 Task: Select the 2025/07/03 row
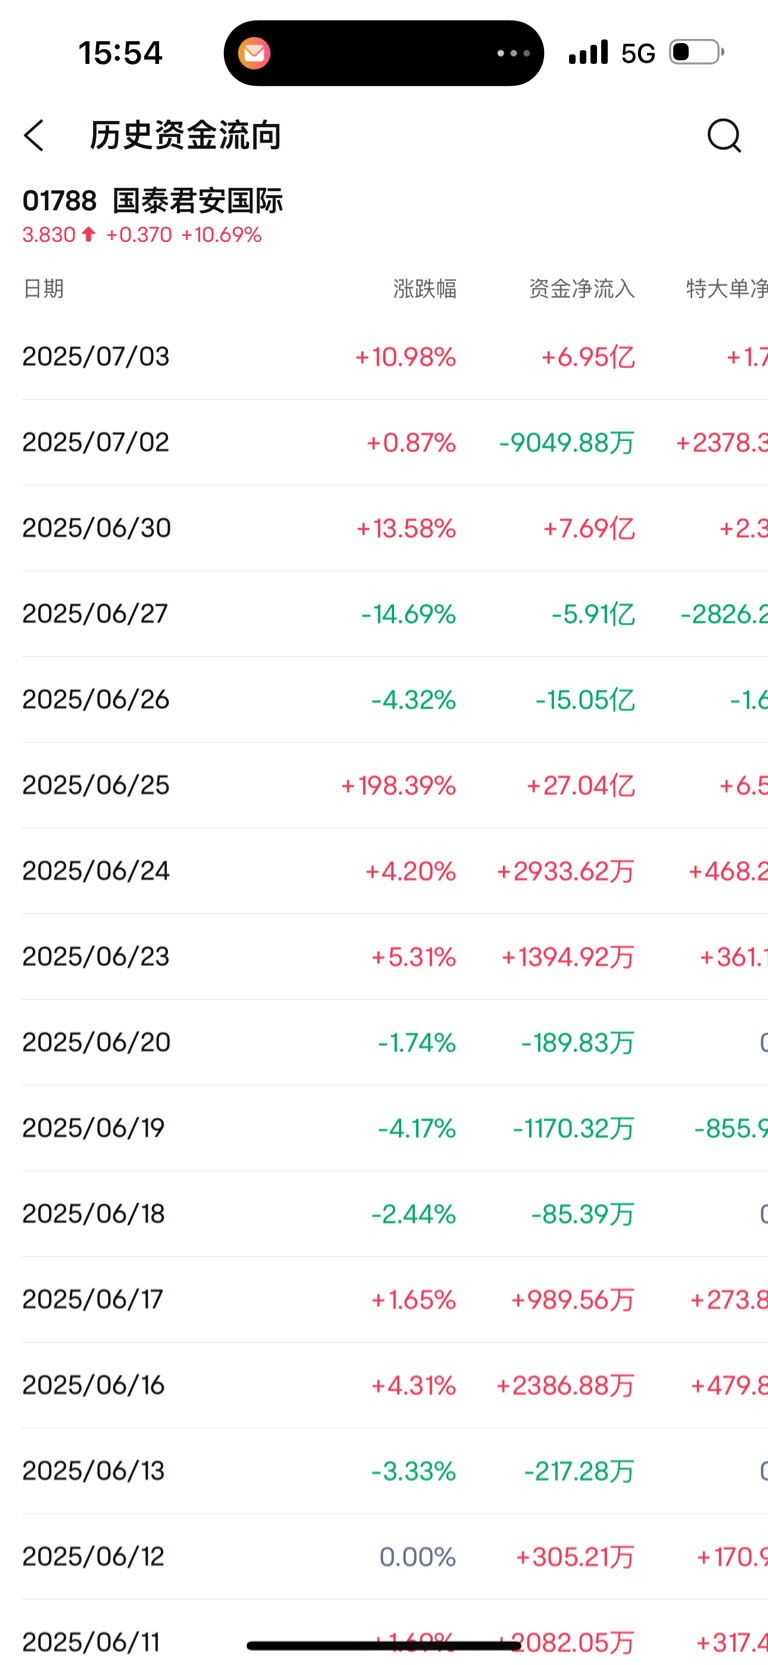pos(395,357)
